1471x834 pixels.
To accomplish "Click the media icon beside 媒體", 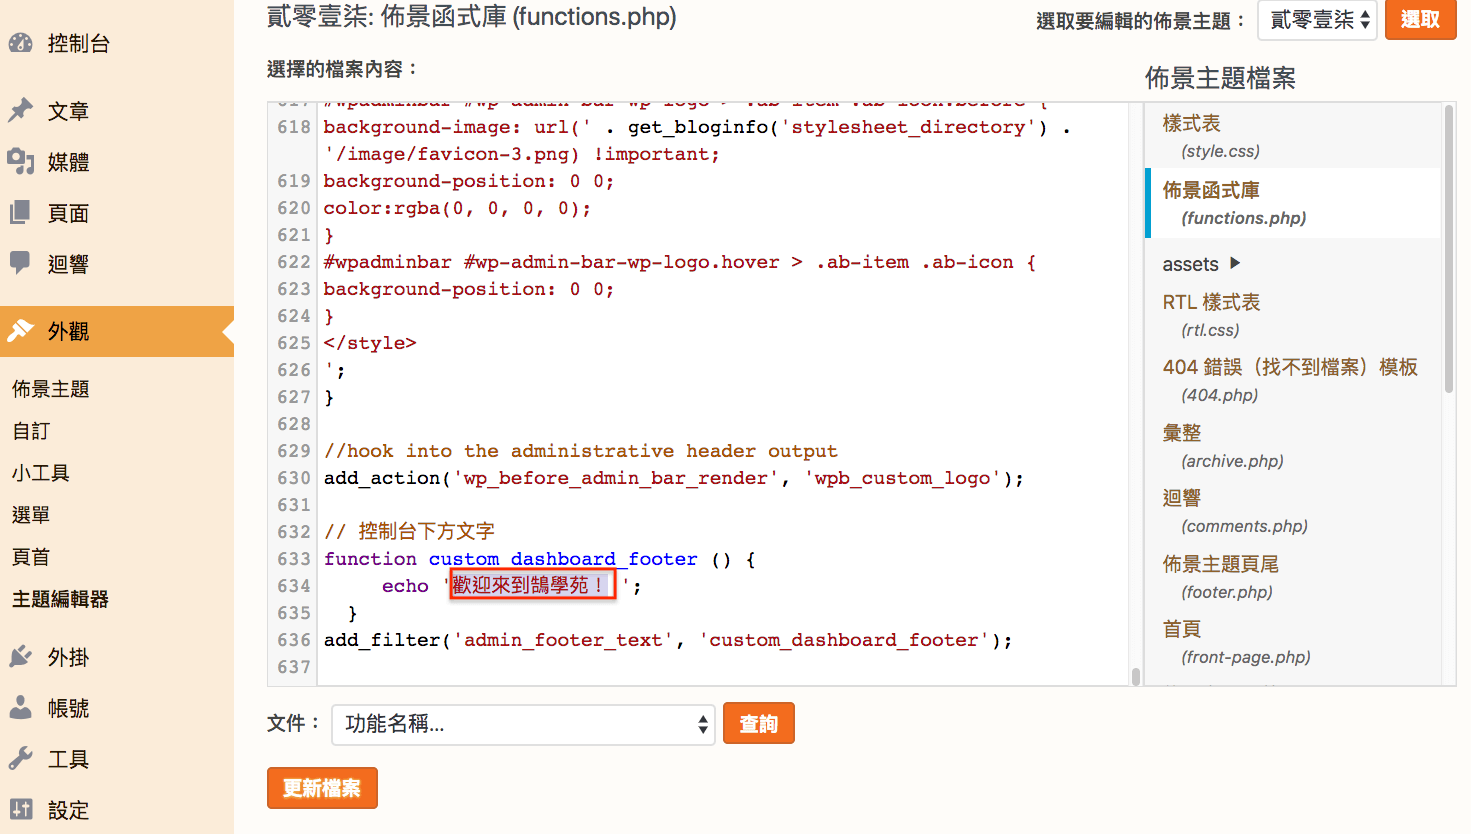I will 21,161.
